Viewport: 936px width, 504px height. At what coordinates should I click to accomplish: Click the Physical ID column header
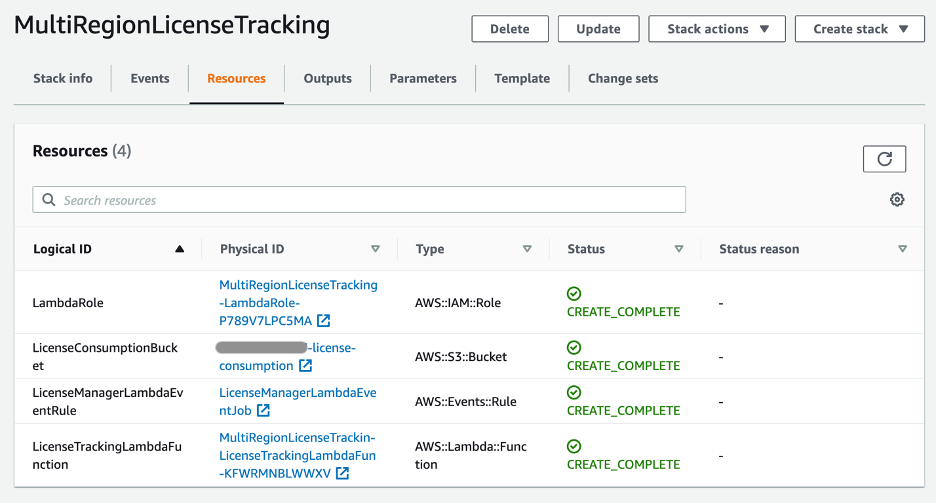[252, 249]
